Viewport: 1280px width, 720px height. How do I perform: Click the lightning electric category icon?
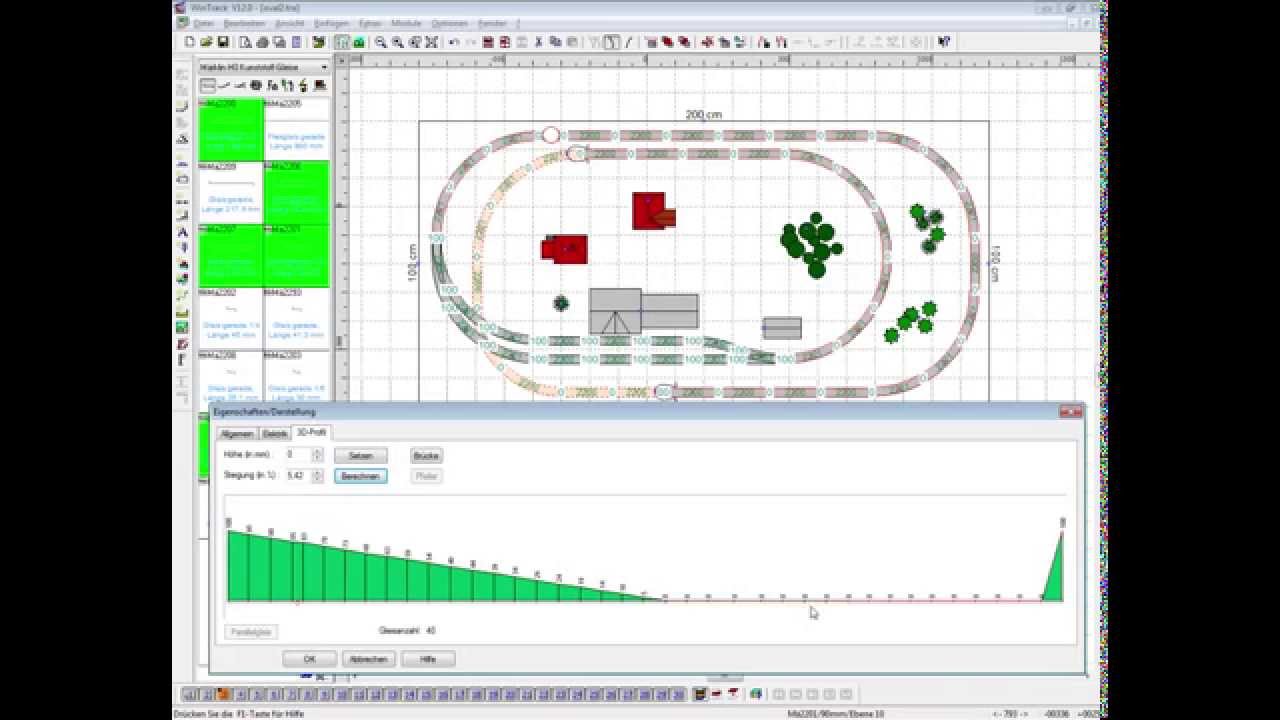pos(301,85)
